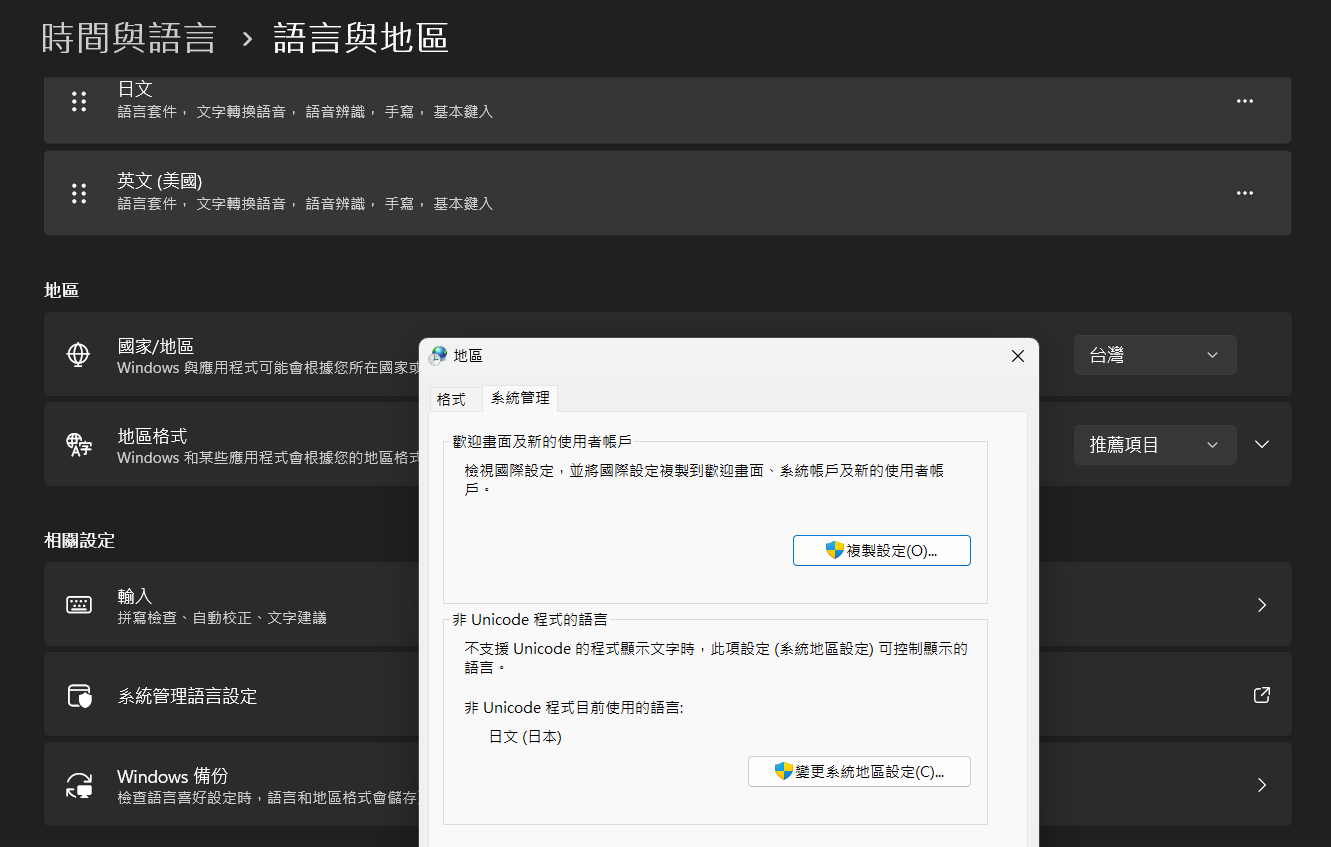This screenshot has width=1331, height=847.
Task: Expand the 地區格式 section chevron
Action: (x=1262, y=445)
